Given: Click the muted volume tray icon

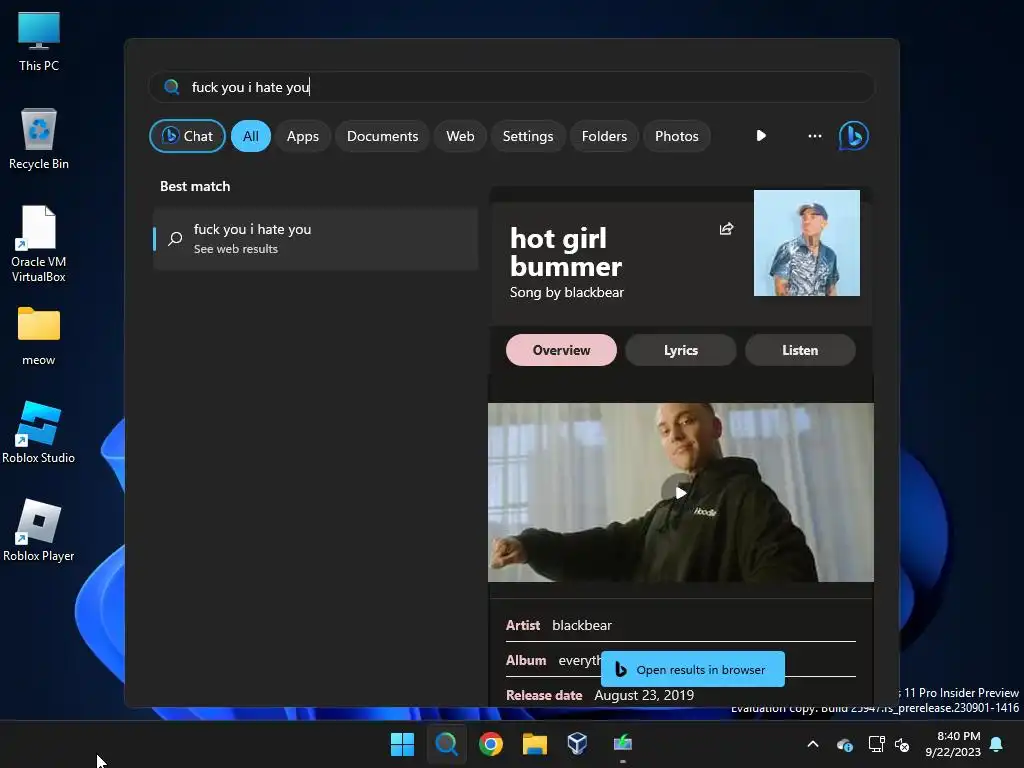Looking at the screenshot, I should pyautogui.click(x=902, y=744).
